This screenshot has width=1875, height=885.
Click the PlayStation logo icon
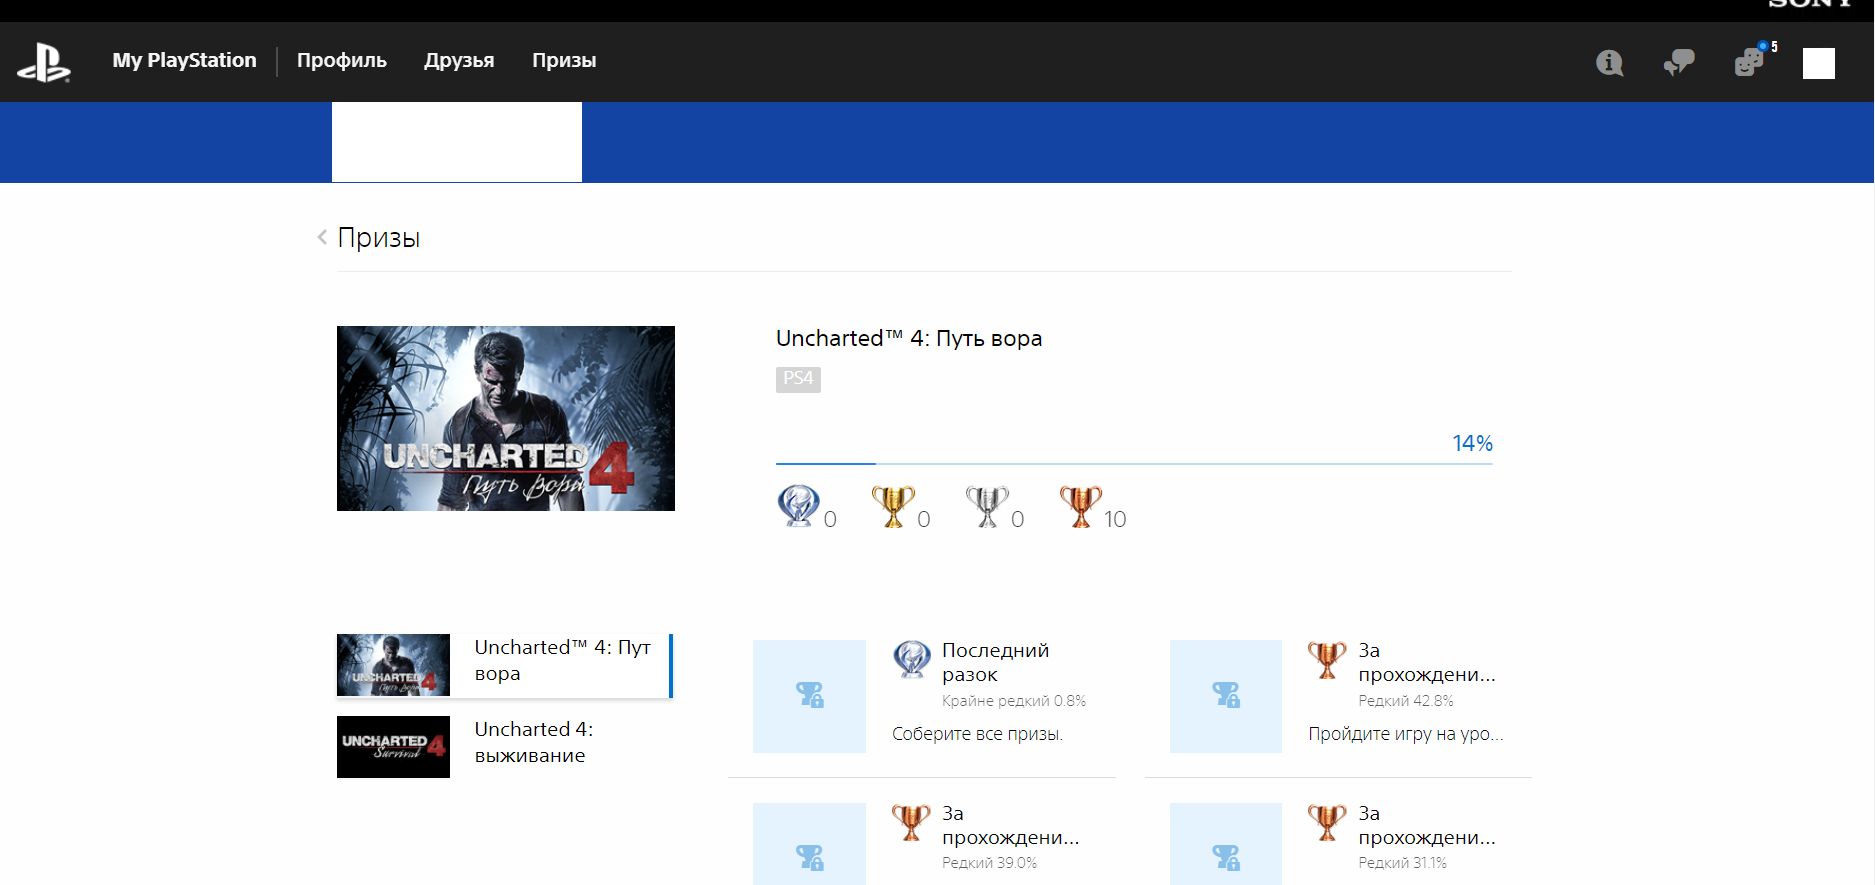44,62
